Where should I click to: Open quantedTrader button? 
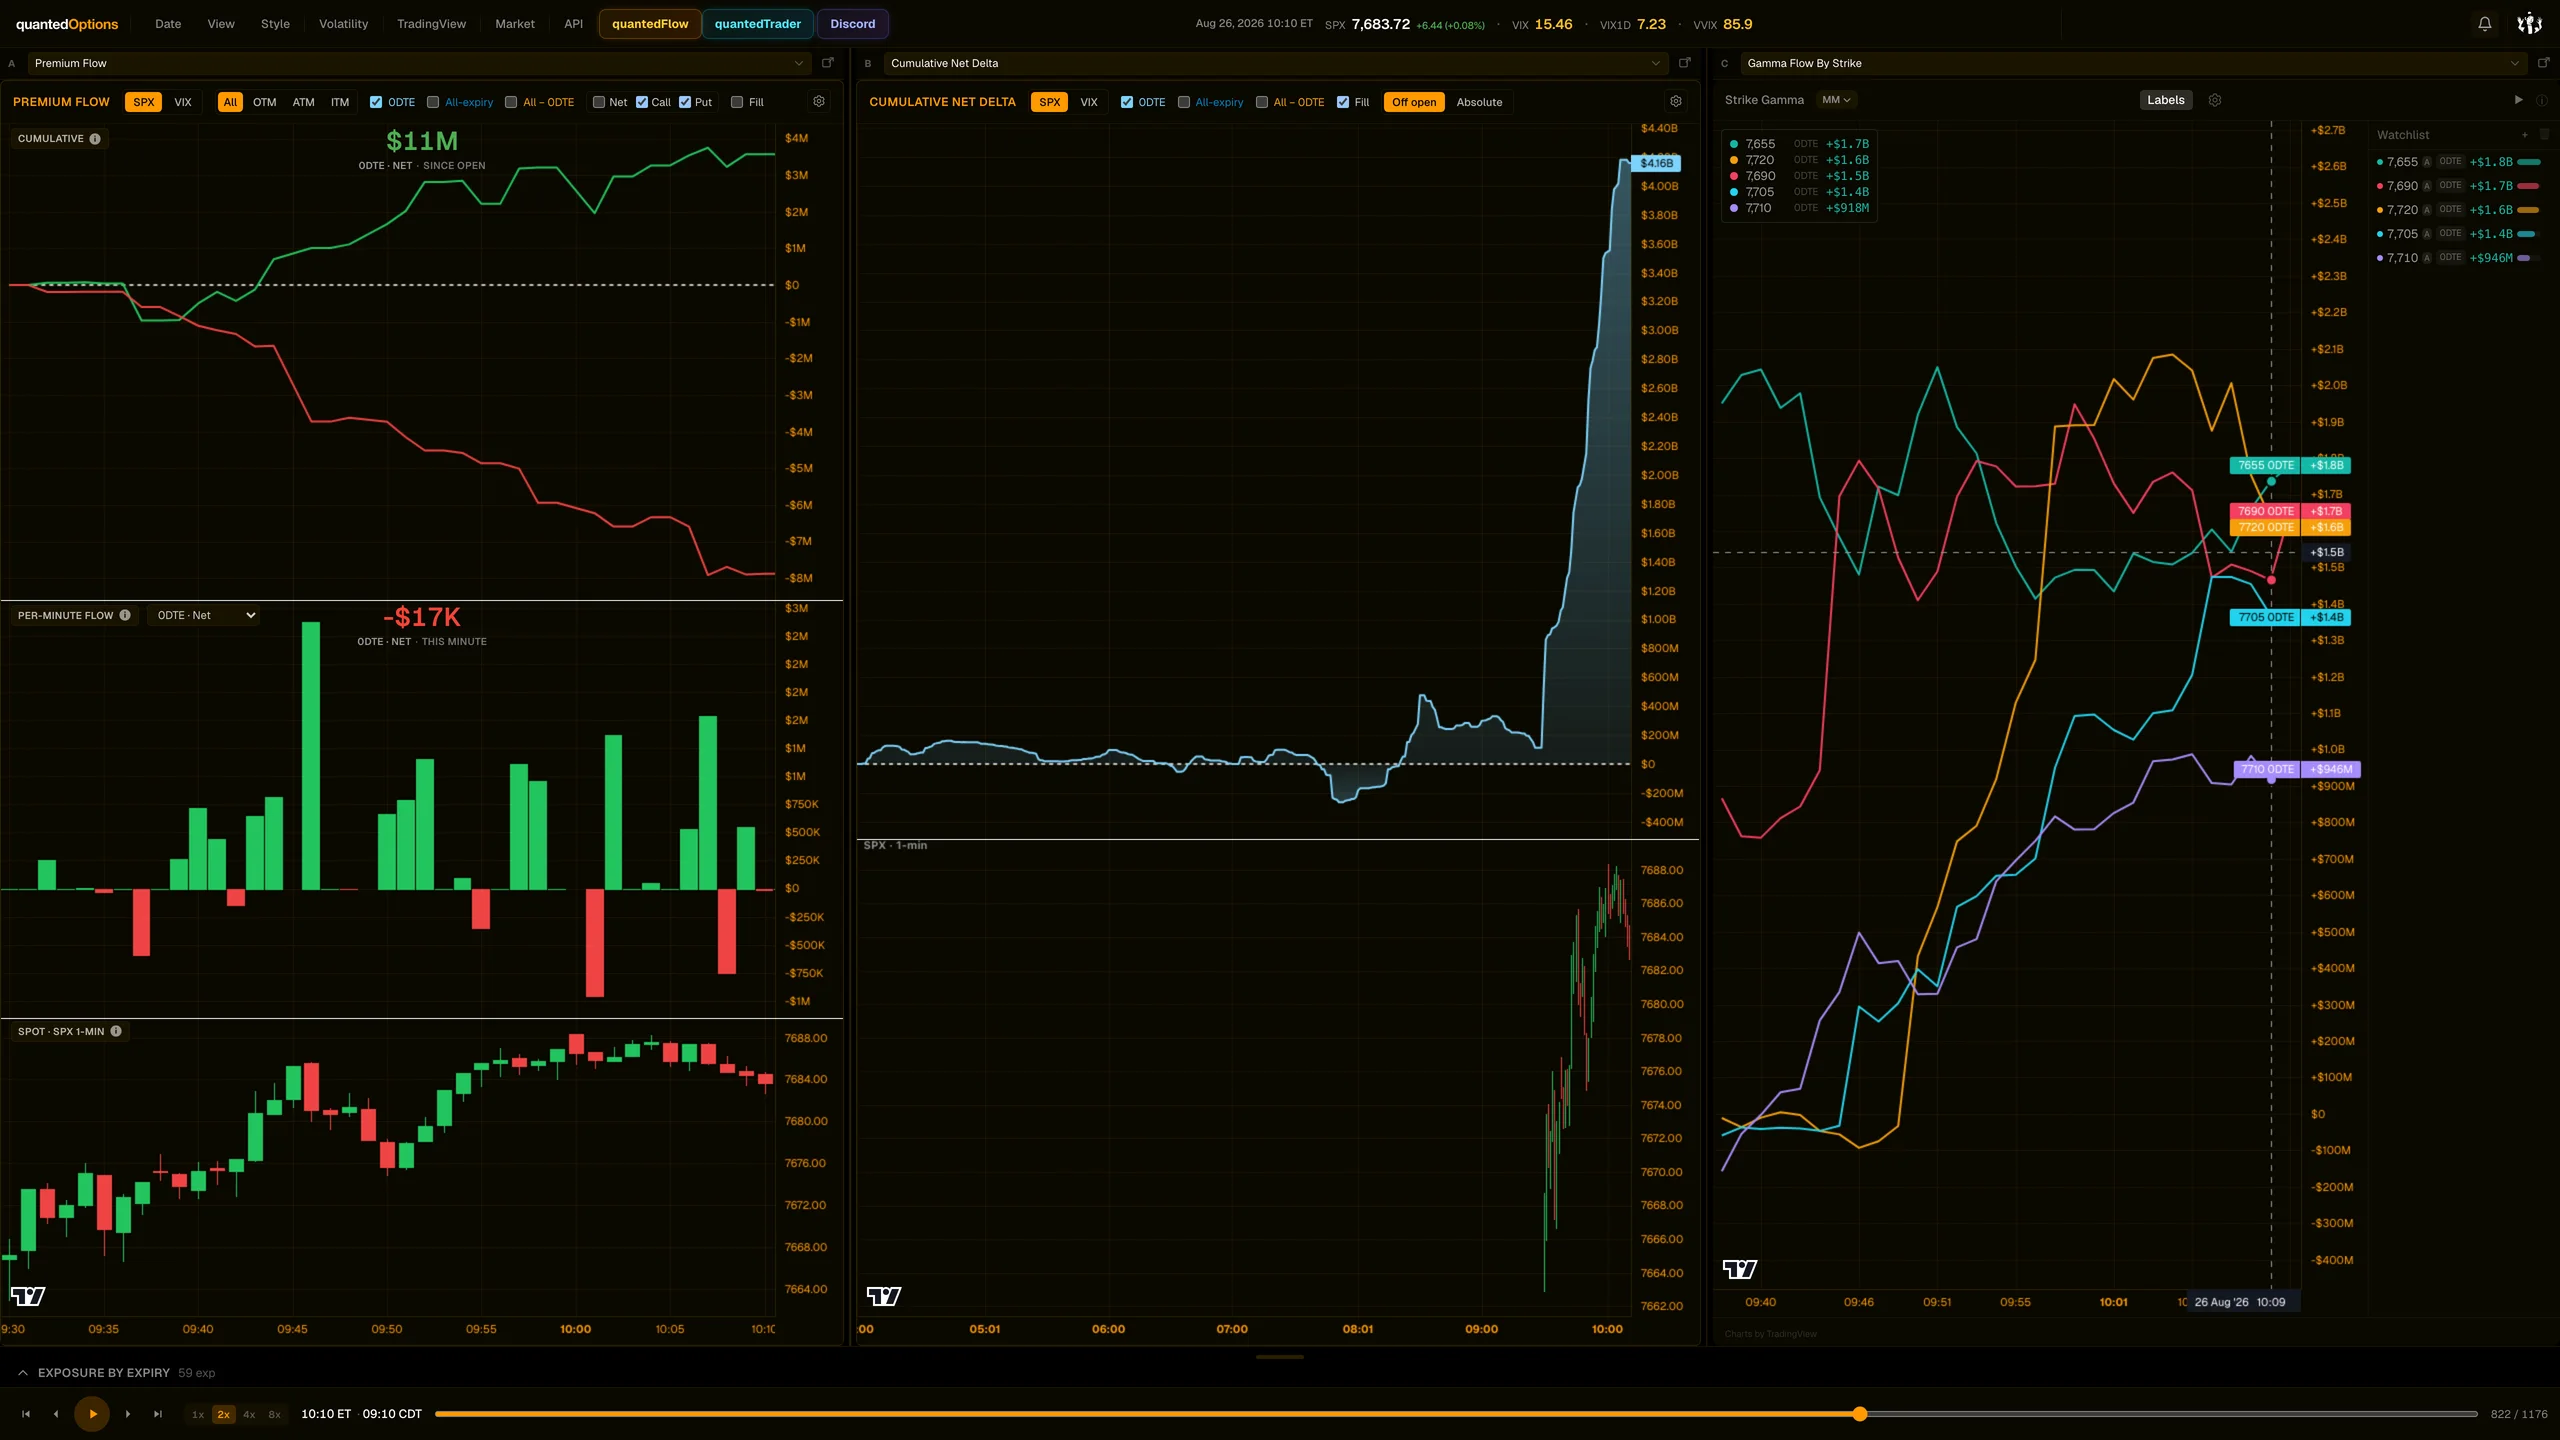[x=757, y=24]
